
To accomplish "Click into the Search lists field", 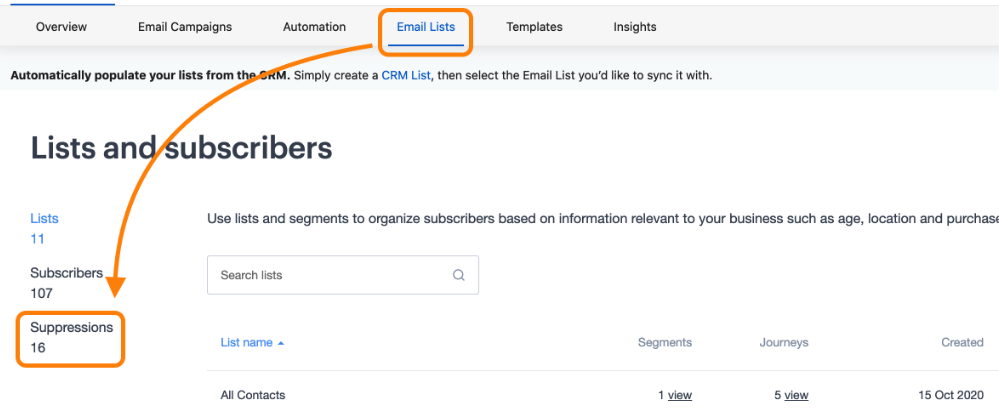I will coord(343,275).
